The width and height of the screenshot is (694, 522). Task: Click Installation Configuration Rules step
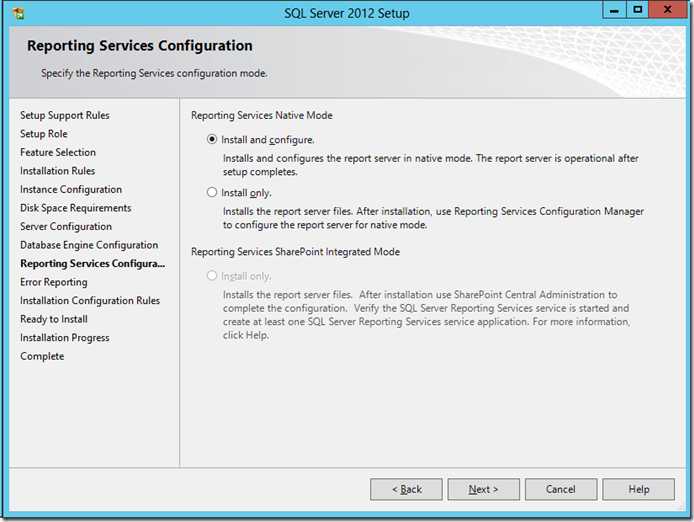click(90, 301)
